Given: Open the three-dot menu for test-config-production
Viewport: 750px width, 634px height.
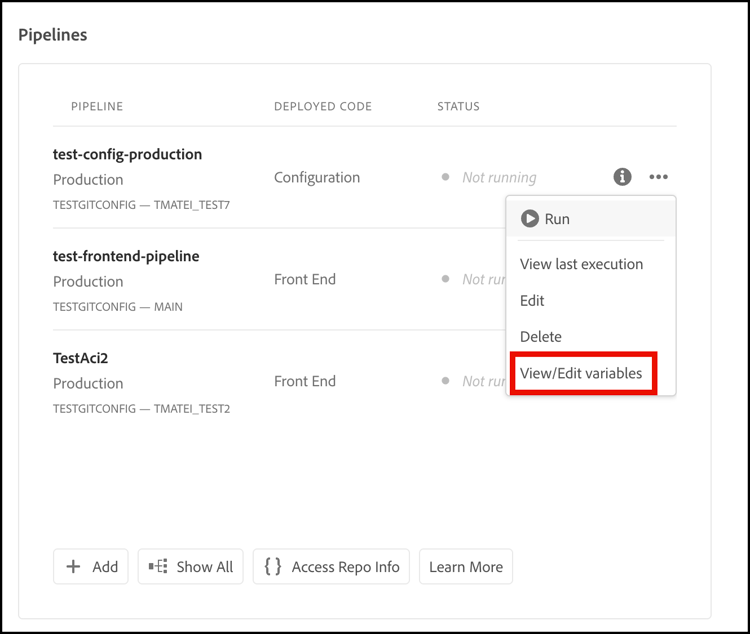Looking at the screenshot, I should coord(658,177).
